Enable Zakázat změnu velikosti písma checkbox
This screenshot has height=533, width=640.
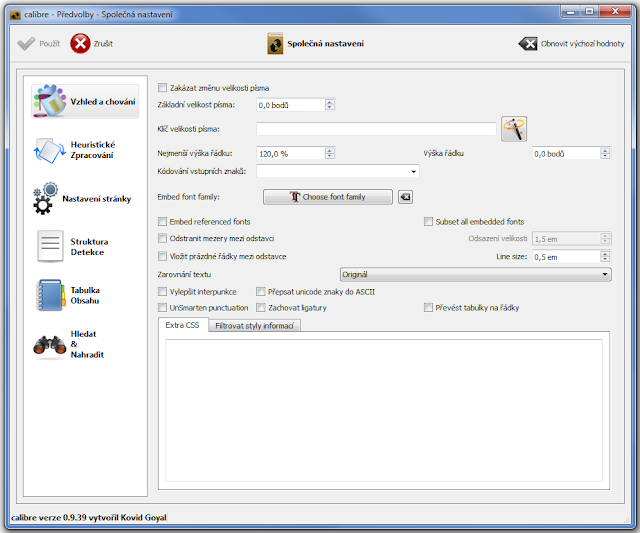[162, 88]
